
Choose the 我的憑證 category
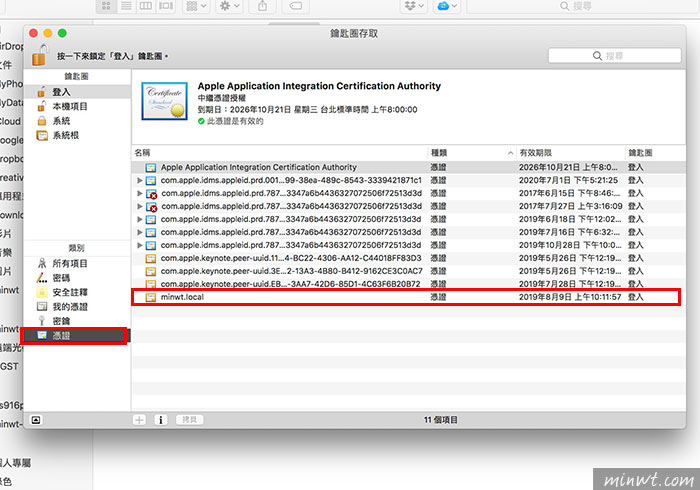(77, 306)
